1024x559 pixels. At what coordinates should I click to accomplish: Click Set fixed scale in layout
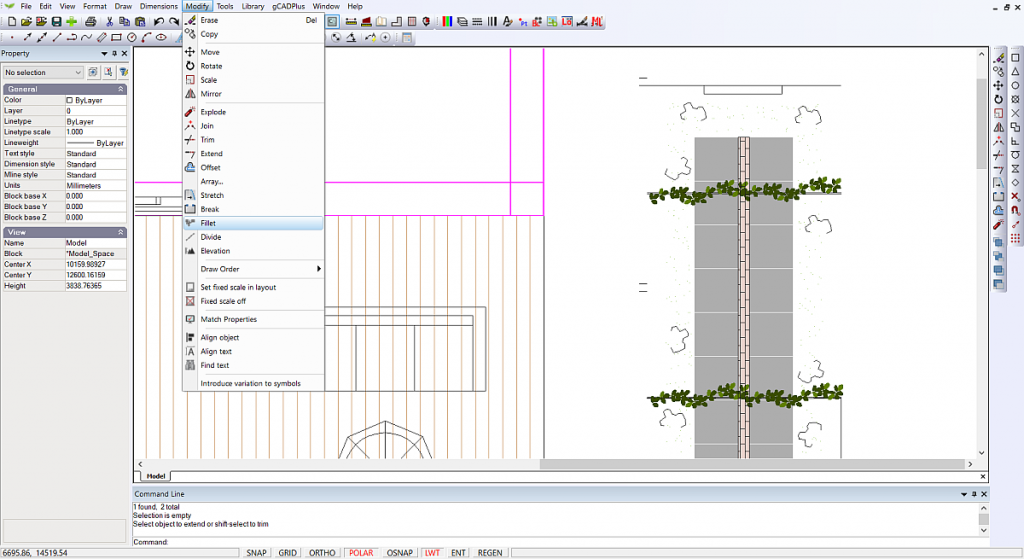point(253,287)
